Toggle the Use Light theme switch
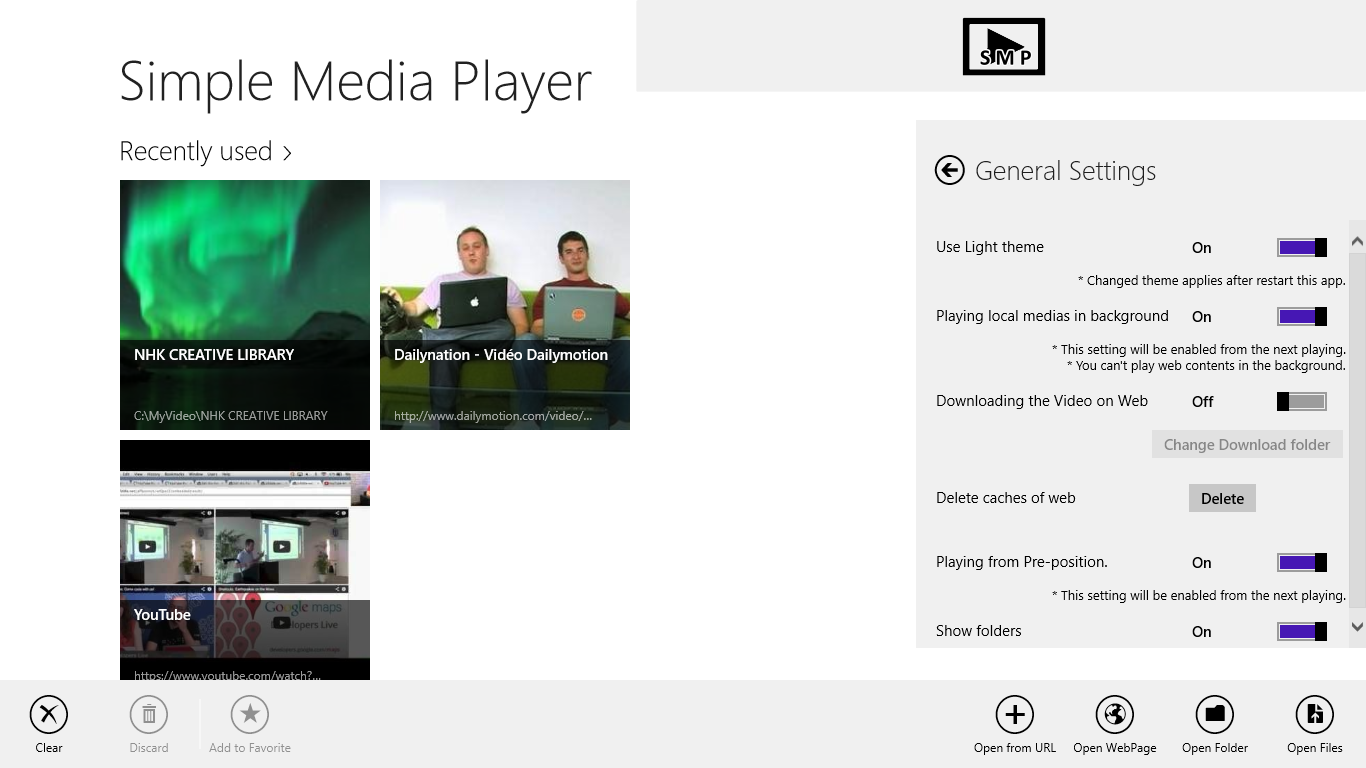This screenshot has width=1366, height=768. [1302, 248]
